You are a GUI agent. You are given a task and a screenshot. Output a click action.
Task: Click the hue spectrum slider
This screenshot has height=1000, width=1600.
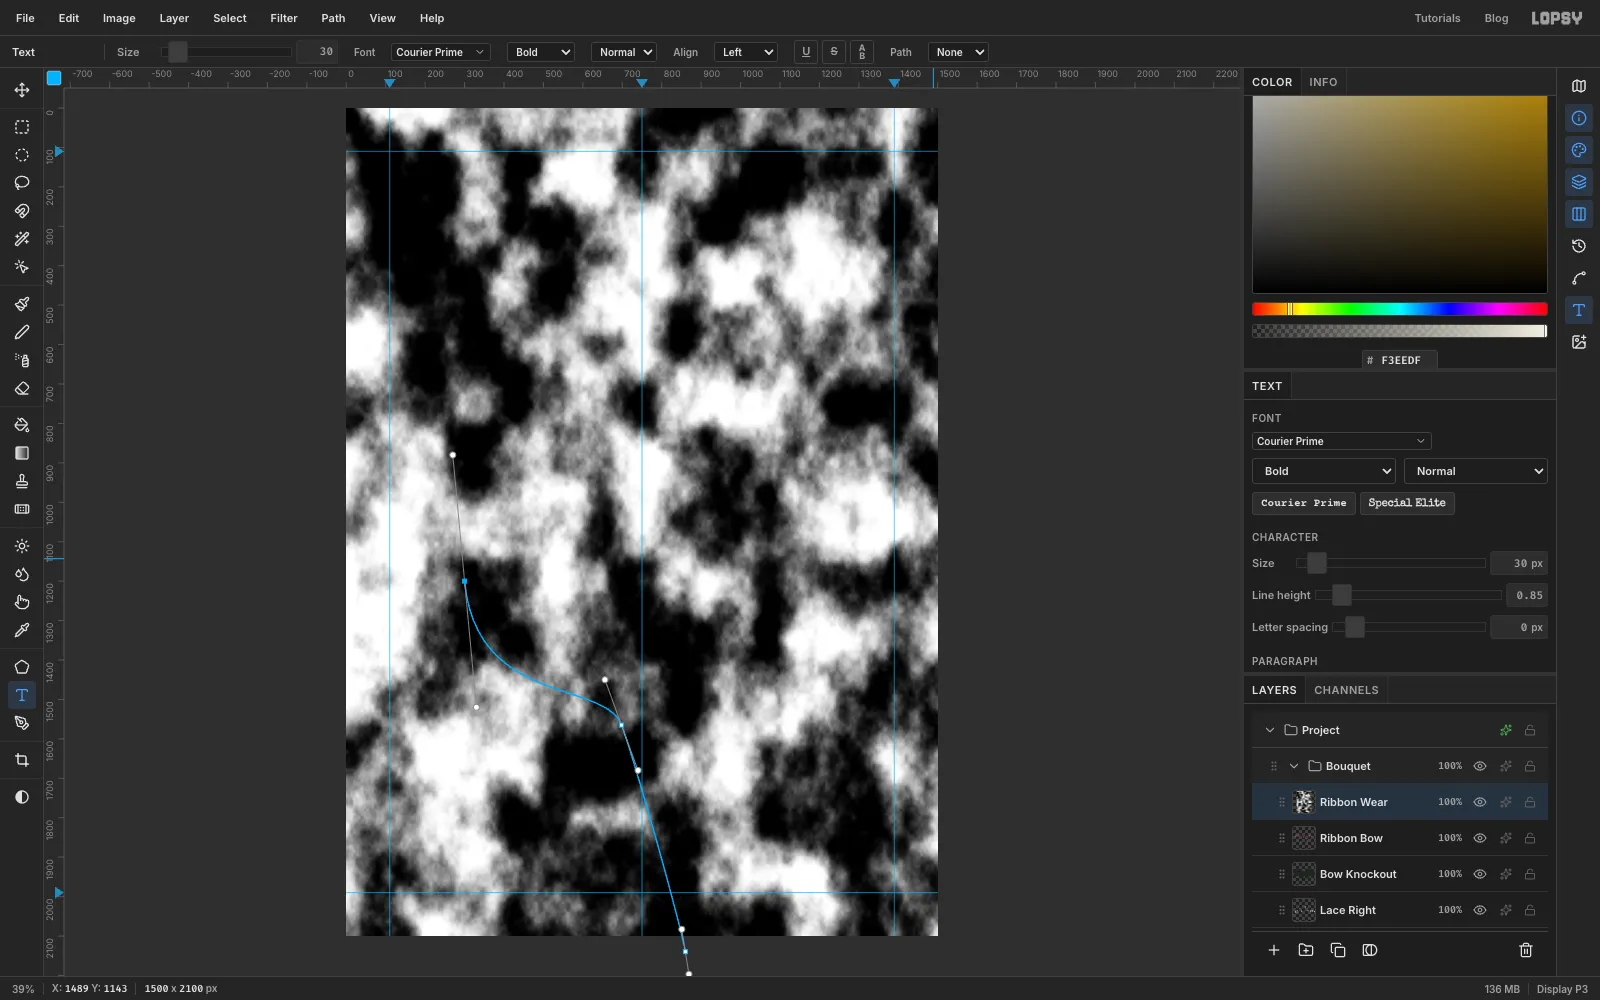1400,309
